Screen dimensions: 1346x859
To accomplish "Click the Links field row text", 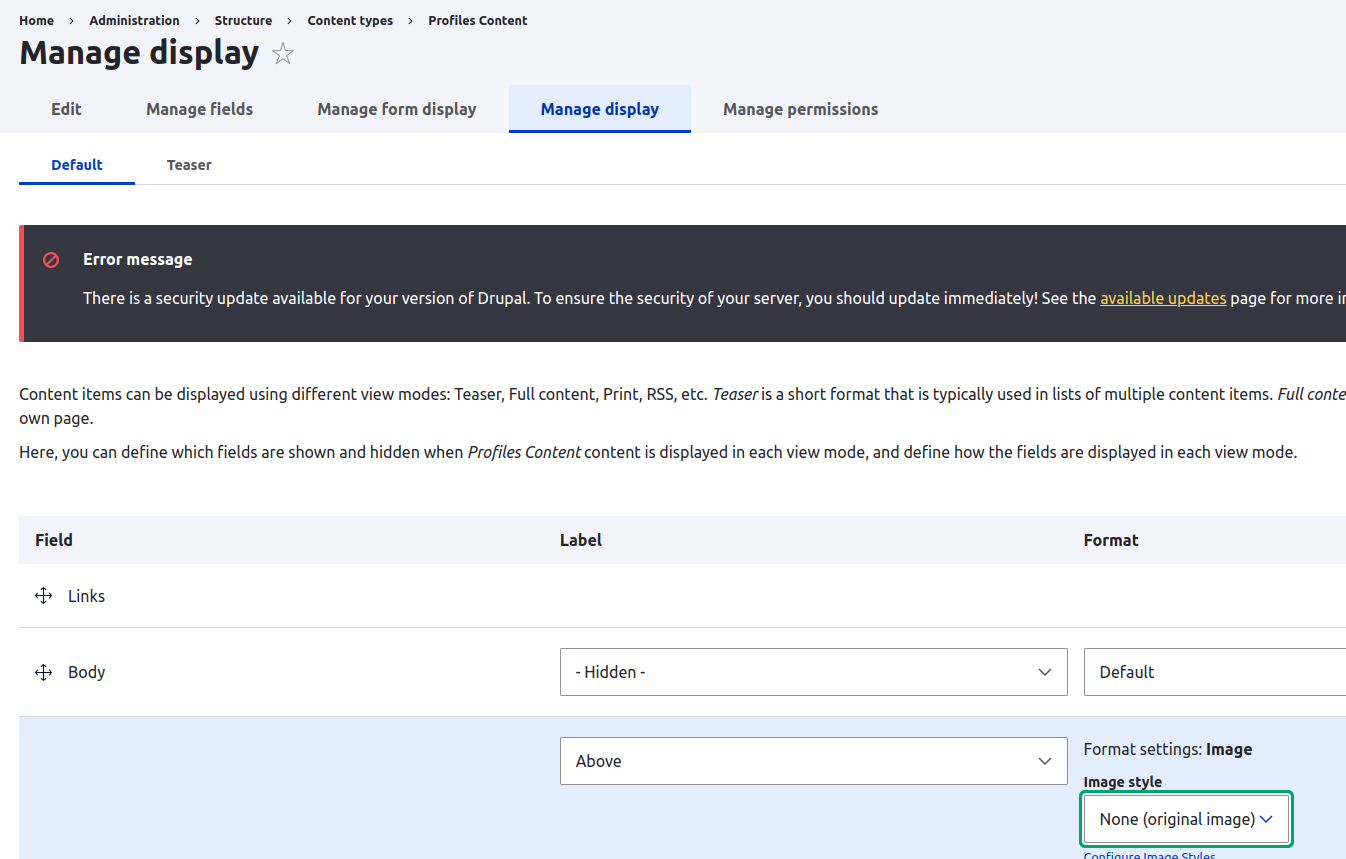I will pyautogui.click(x=86, y=596).
